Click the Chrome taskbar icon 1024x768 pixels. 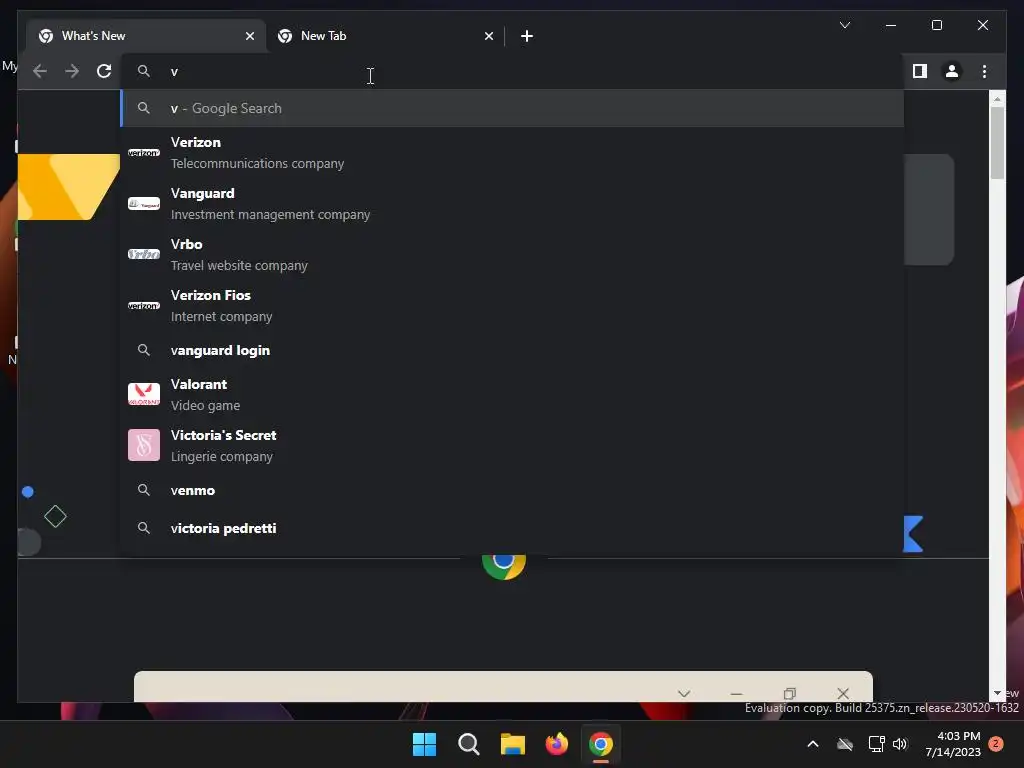coord(601,744)
